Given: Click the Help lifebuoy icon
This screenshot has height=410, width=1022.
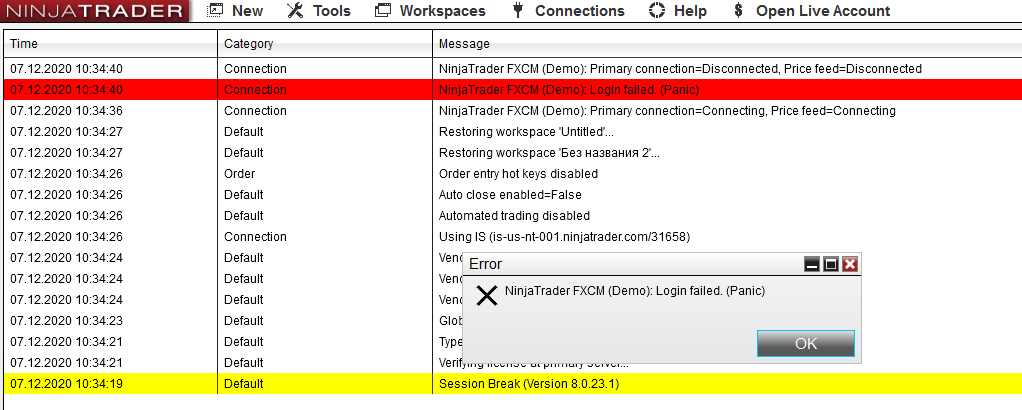Looking at the screenshot, I should 657,11.
